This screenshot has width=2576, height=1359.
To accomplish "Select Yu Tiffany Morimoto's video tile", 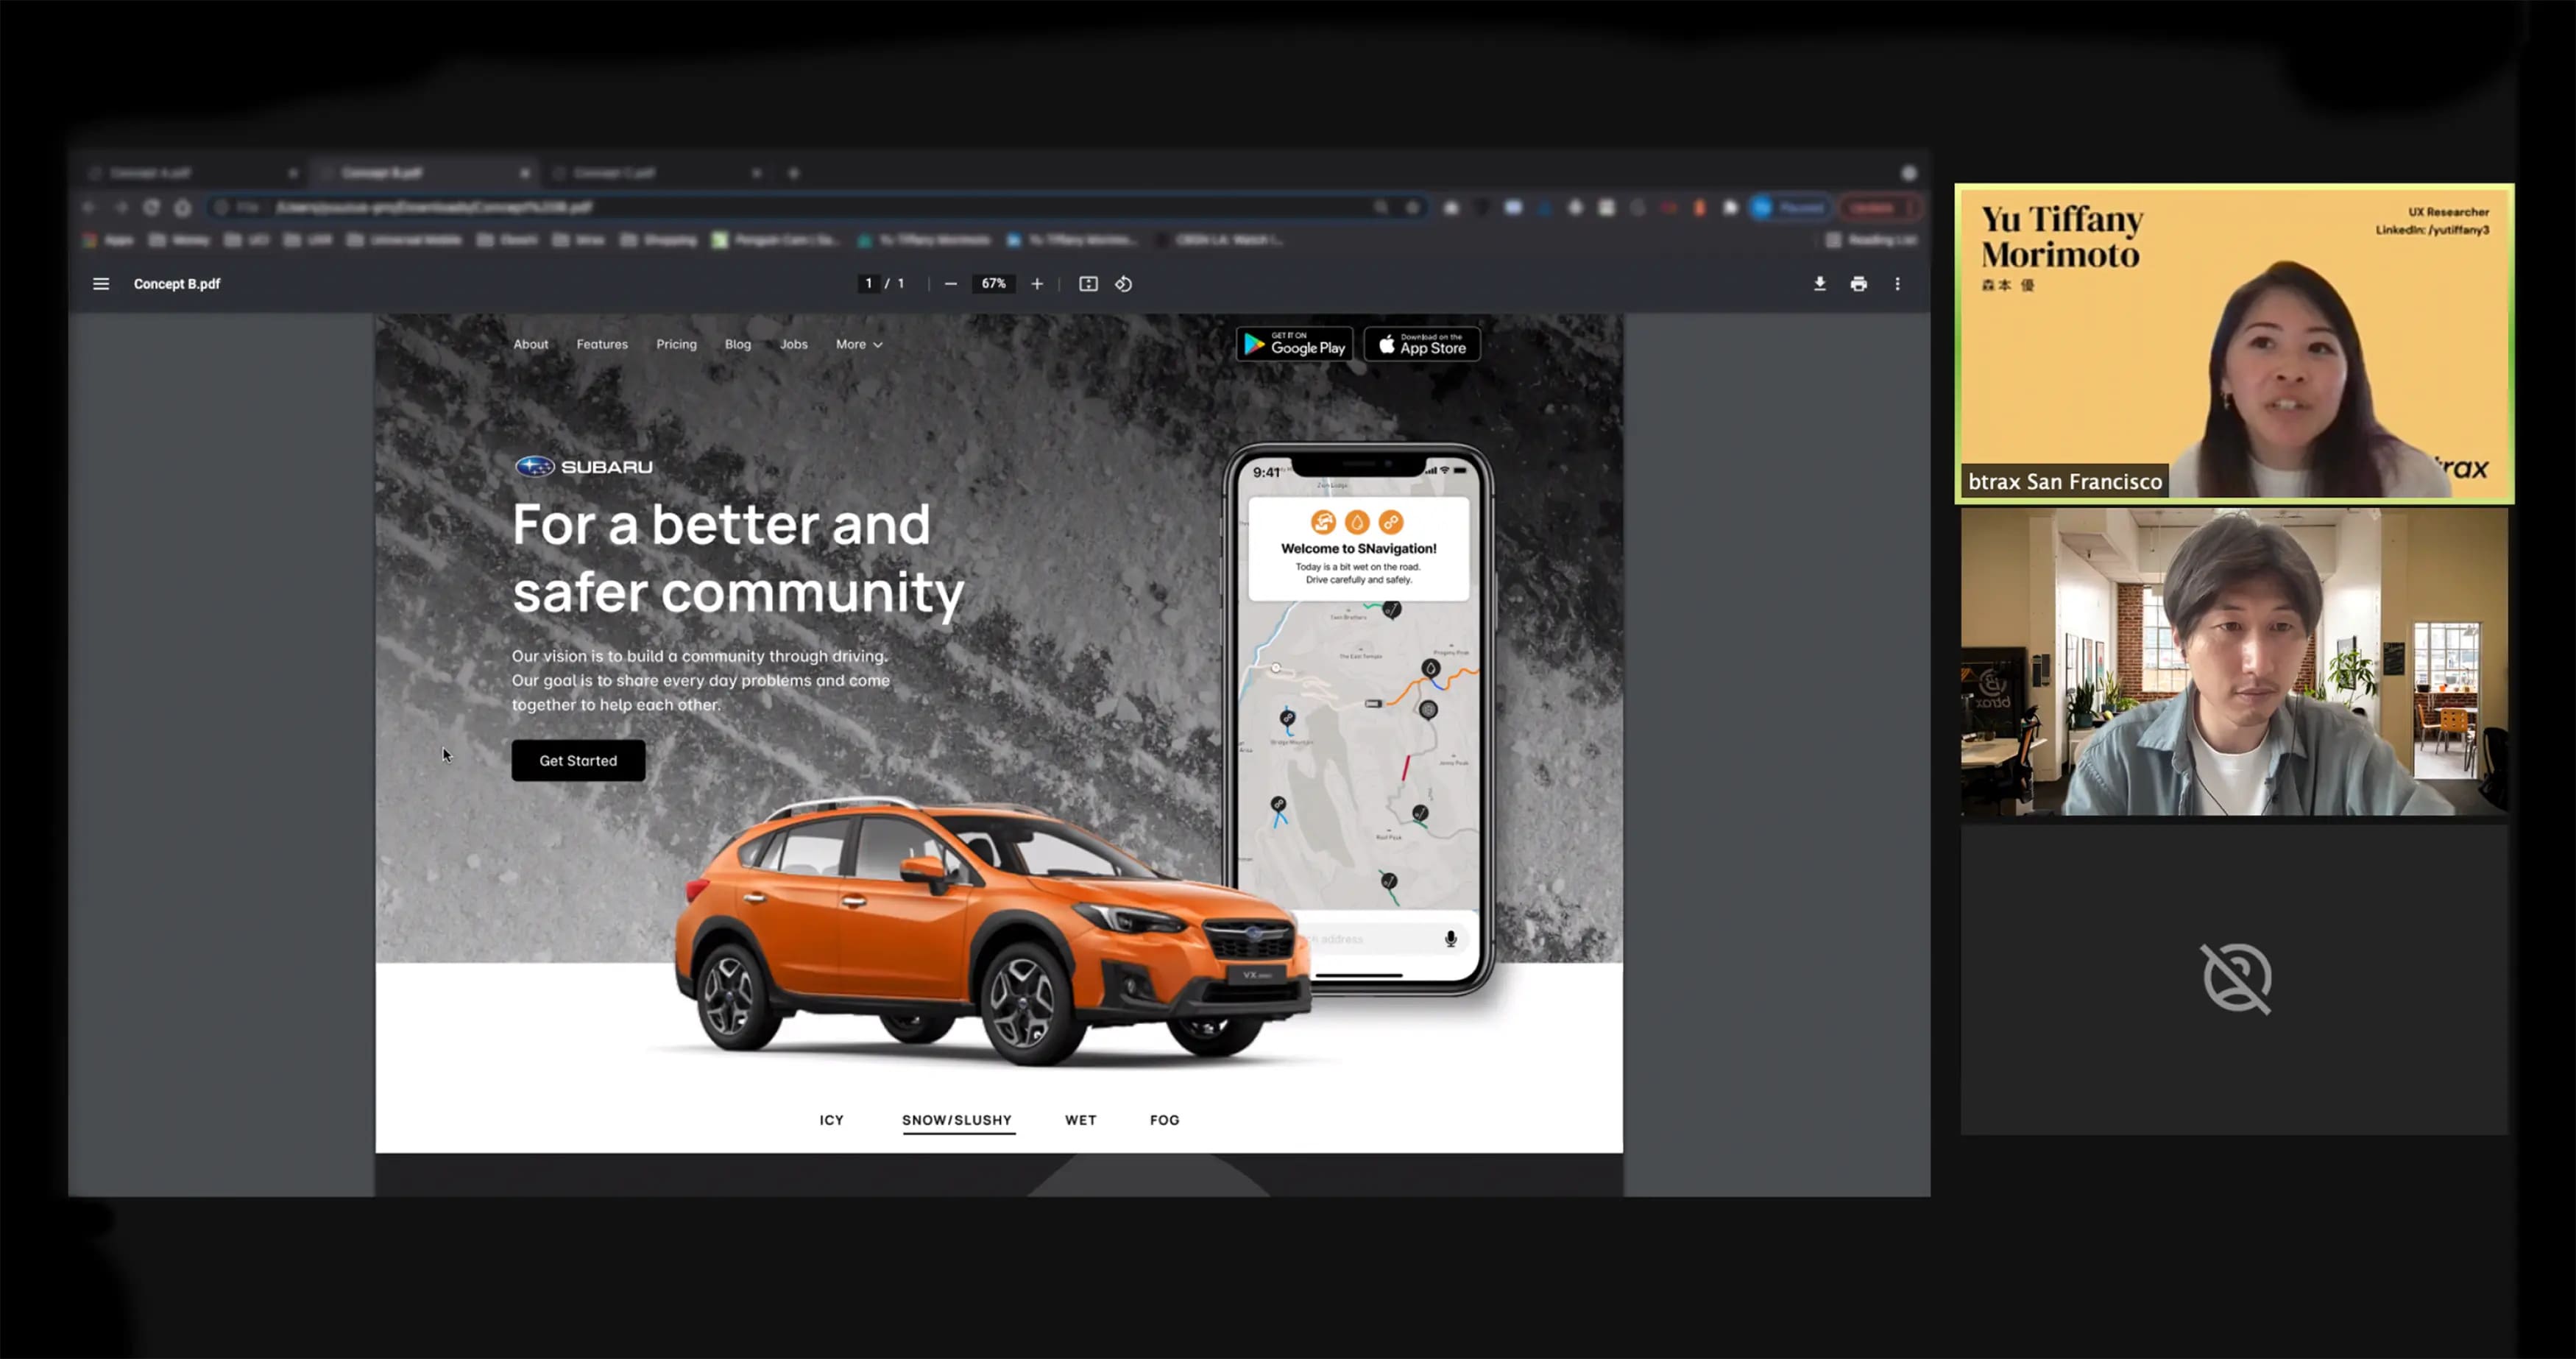I will click(x=2234, y=343).
